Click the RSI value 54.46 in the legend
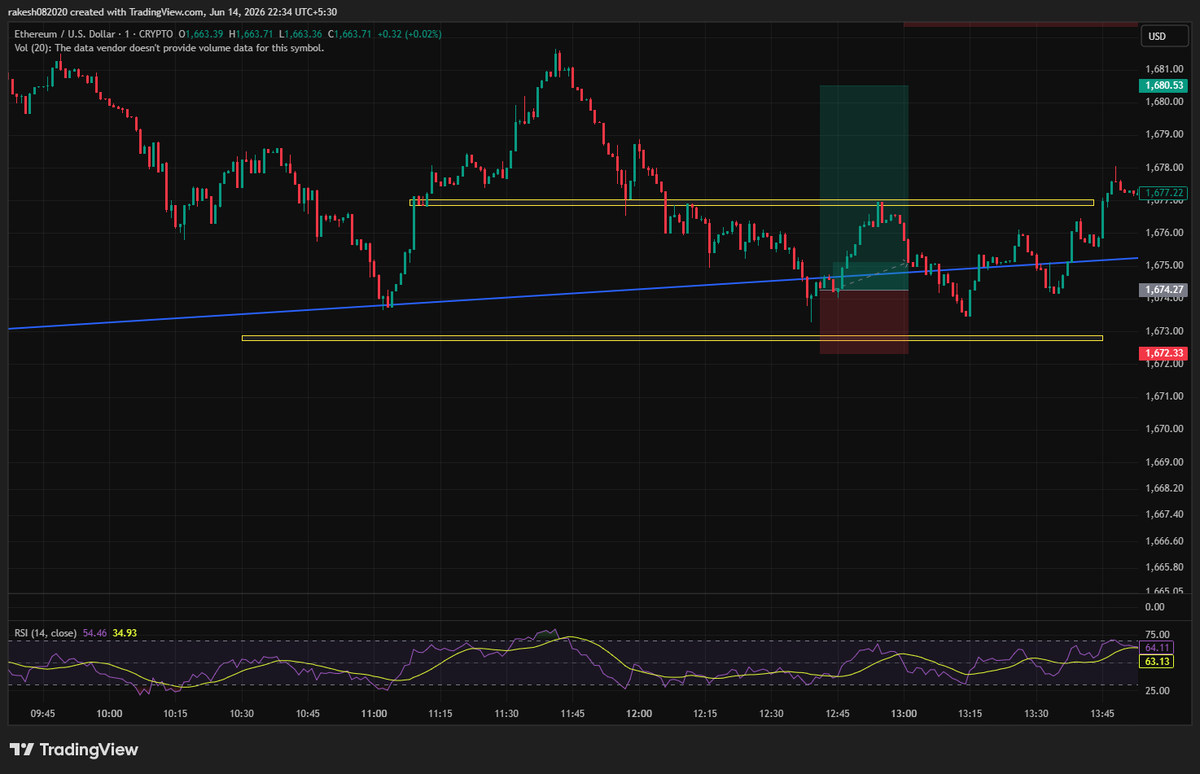Viewport: 1200px width, 774px height. tap(95, 634)
